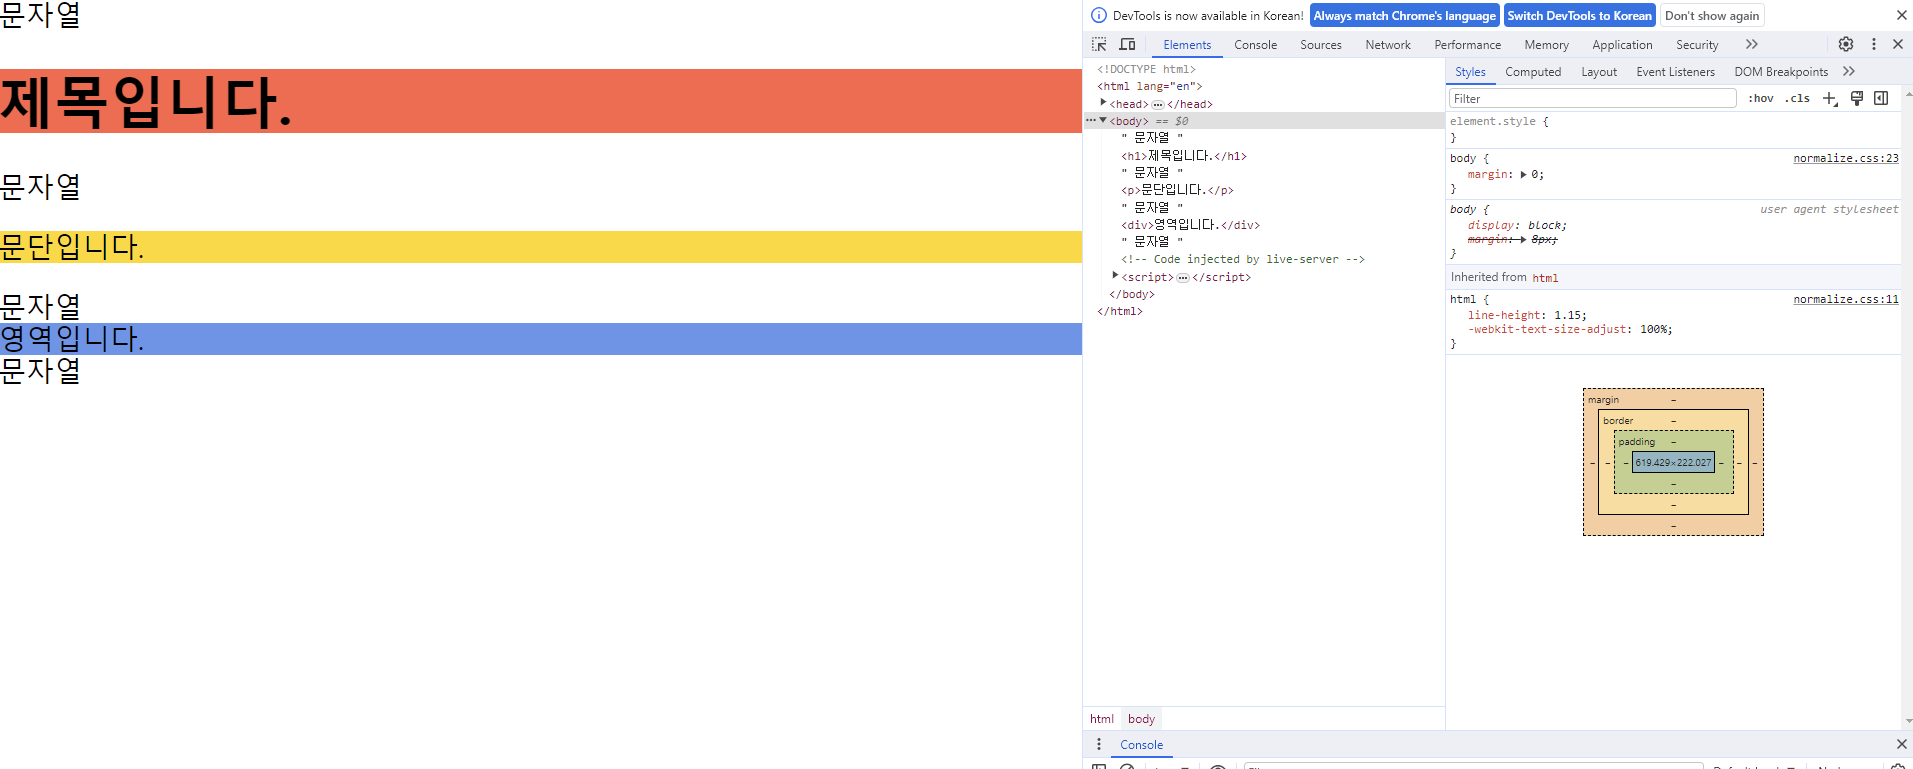Click Don't show again button
The image size is (1913, 769).
coord(1712,15)
